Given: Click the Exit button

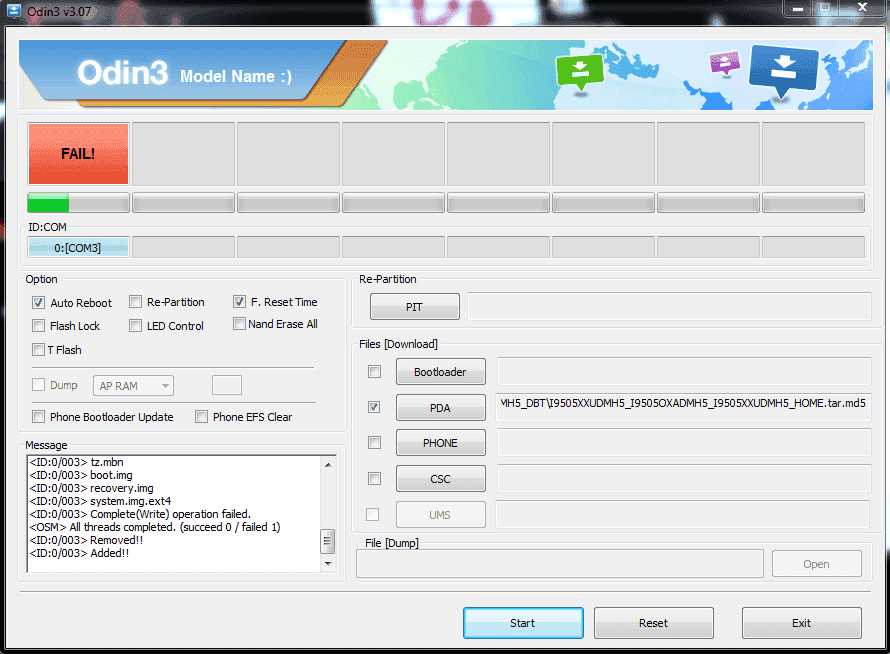Looking at the screenshot, I should tap(801, 623).
